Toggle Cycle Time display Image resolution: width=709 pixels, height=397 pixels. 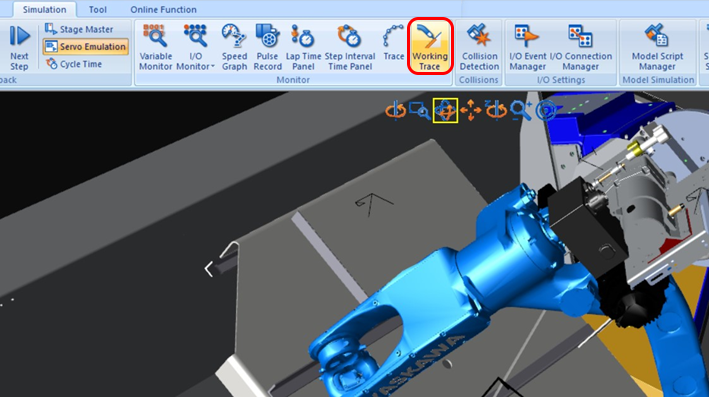(74, 64)
